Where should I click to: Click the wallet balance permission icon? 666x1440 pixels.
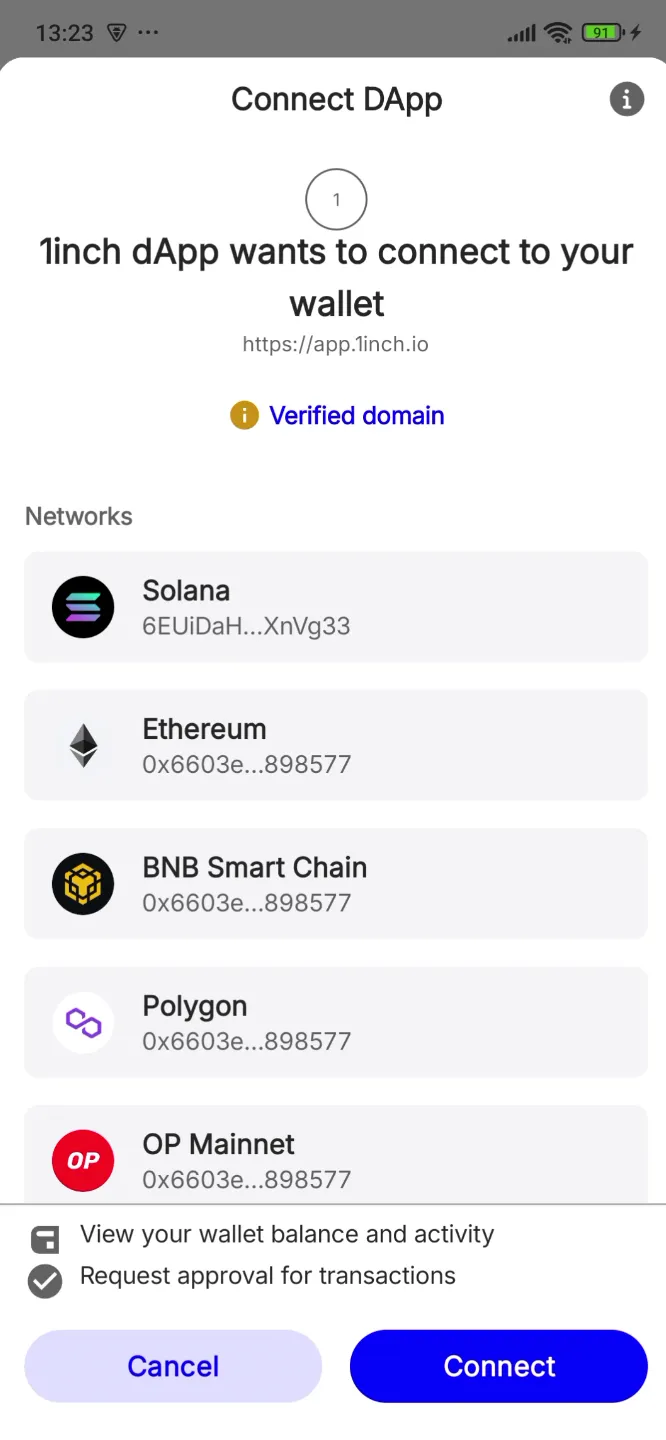[44, 1239]
